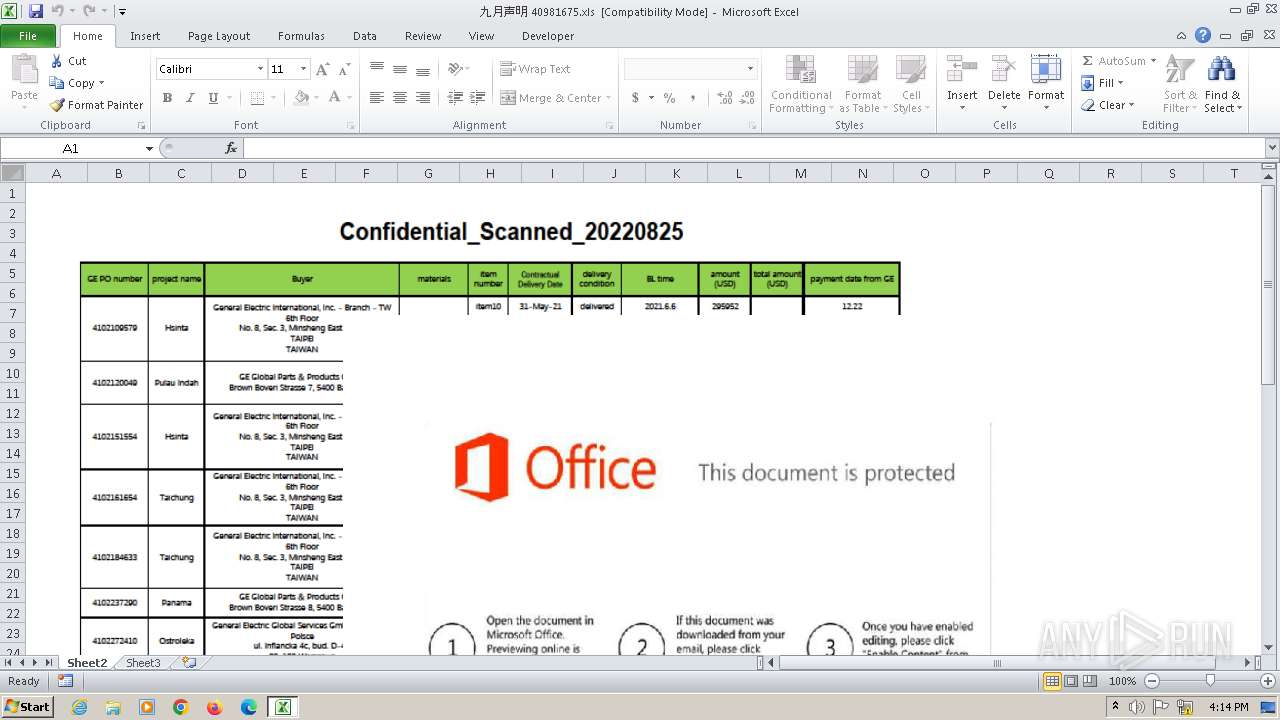
Task: Open Cell Styles gallery
Action: (x=910, y=85)
